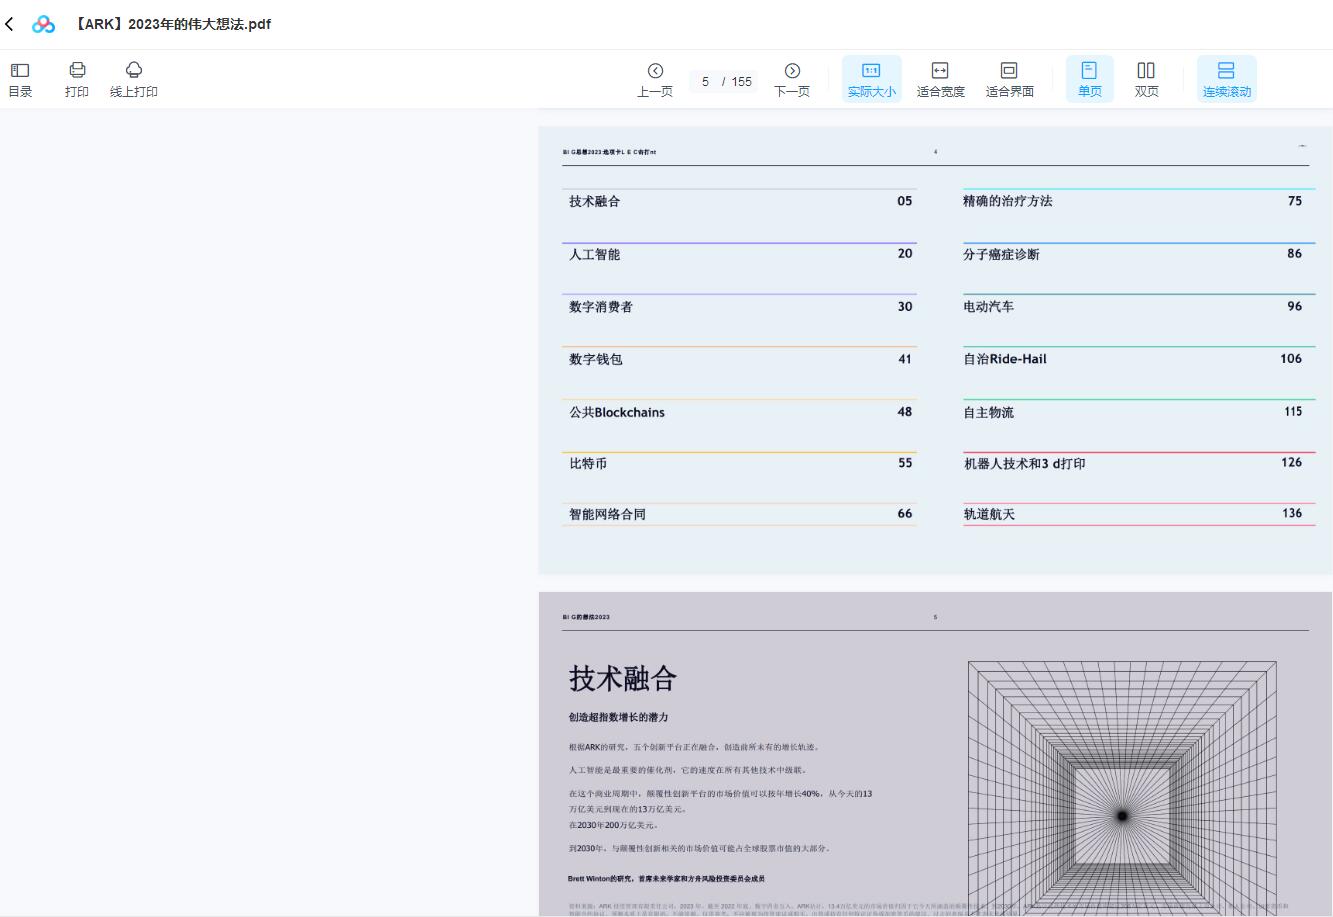Click the Baidu Netdisk logo icon
The width and height of the screenshot is (1333, 917).
[43, 24]
